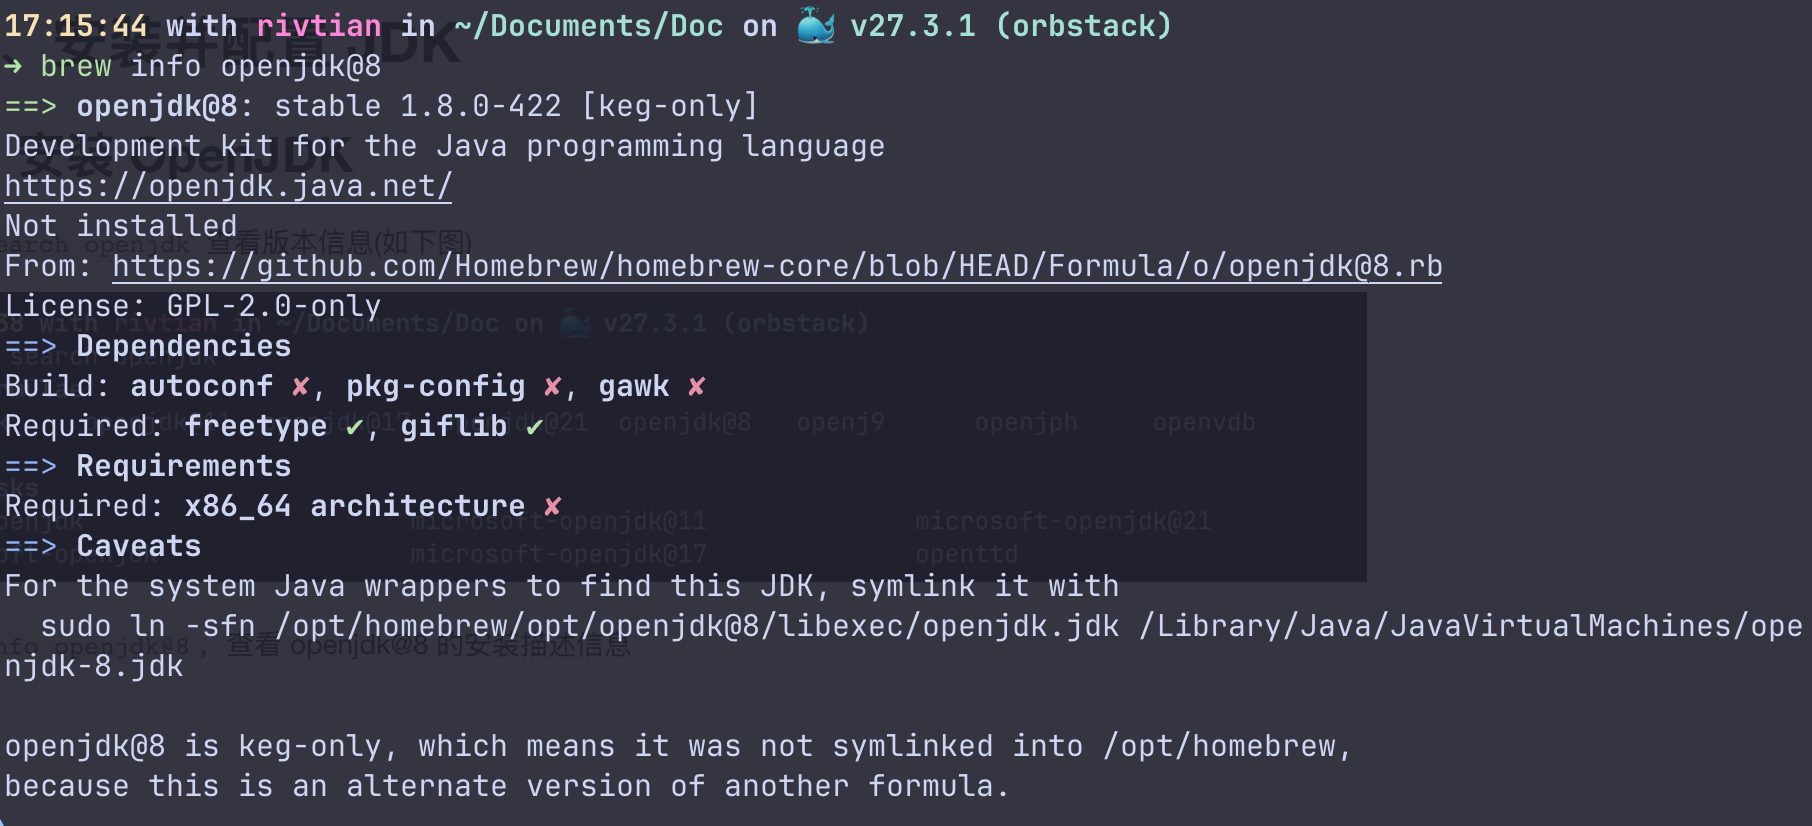The height and width of the screenshot is (826, 1812).
Task: Click the path '~/Documents/Doc' in prompt
Action: click(x=588, y=26)
